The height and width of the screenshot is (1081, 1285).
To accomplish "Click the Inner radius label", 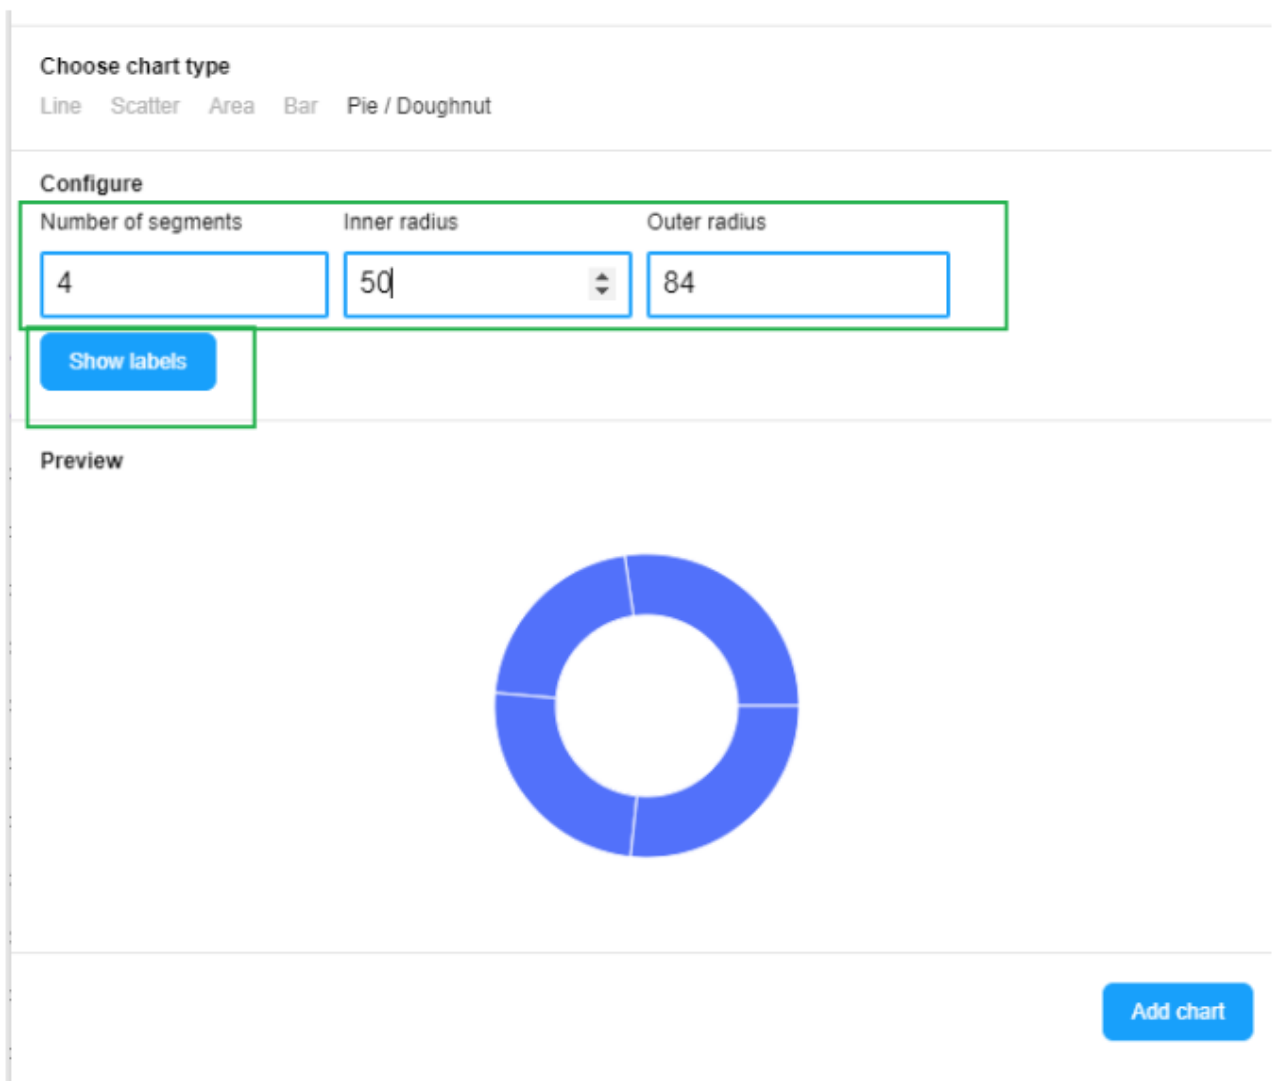I will pos(400,222).
